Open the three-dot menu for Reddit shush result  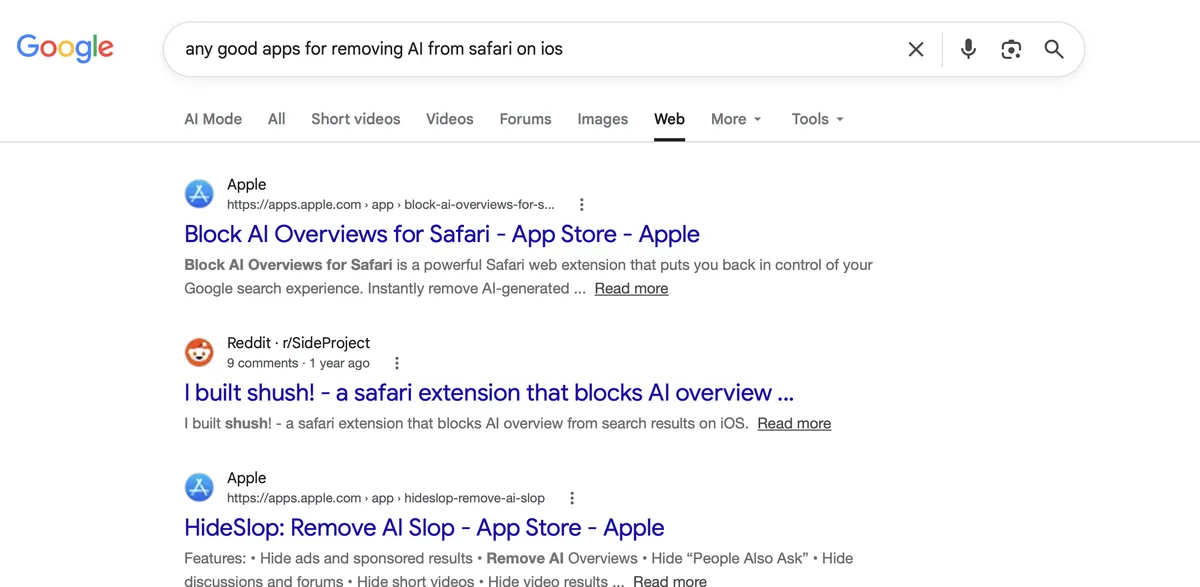tap(397, 363)
